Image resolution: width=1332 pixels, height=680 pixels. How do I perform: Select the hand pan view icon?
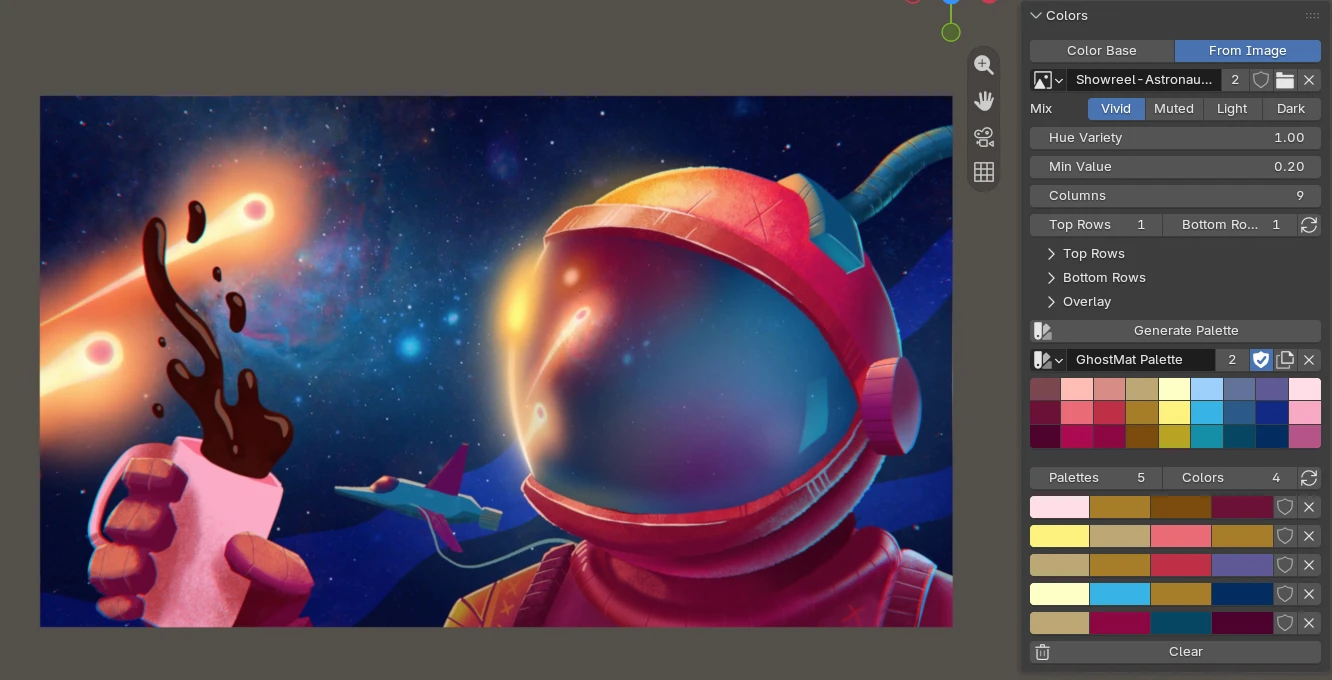984,101
